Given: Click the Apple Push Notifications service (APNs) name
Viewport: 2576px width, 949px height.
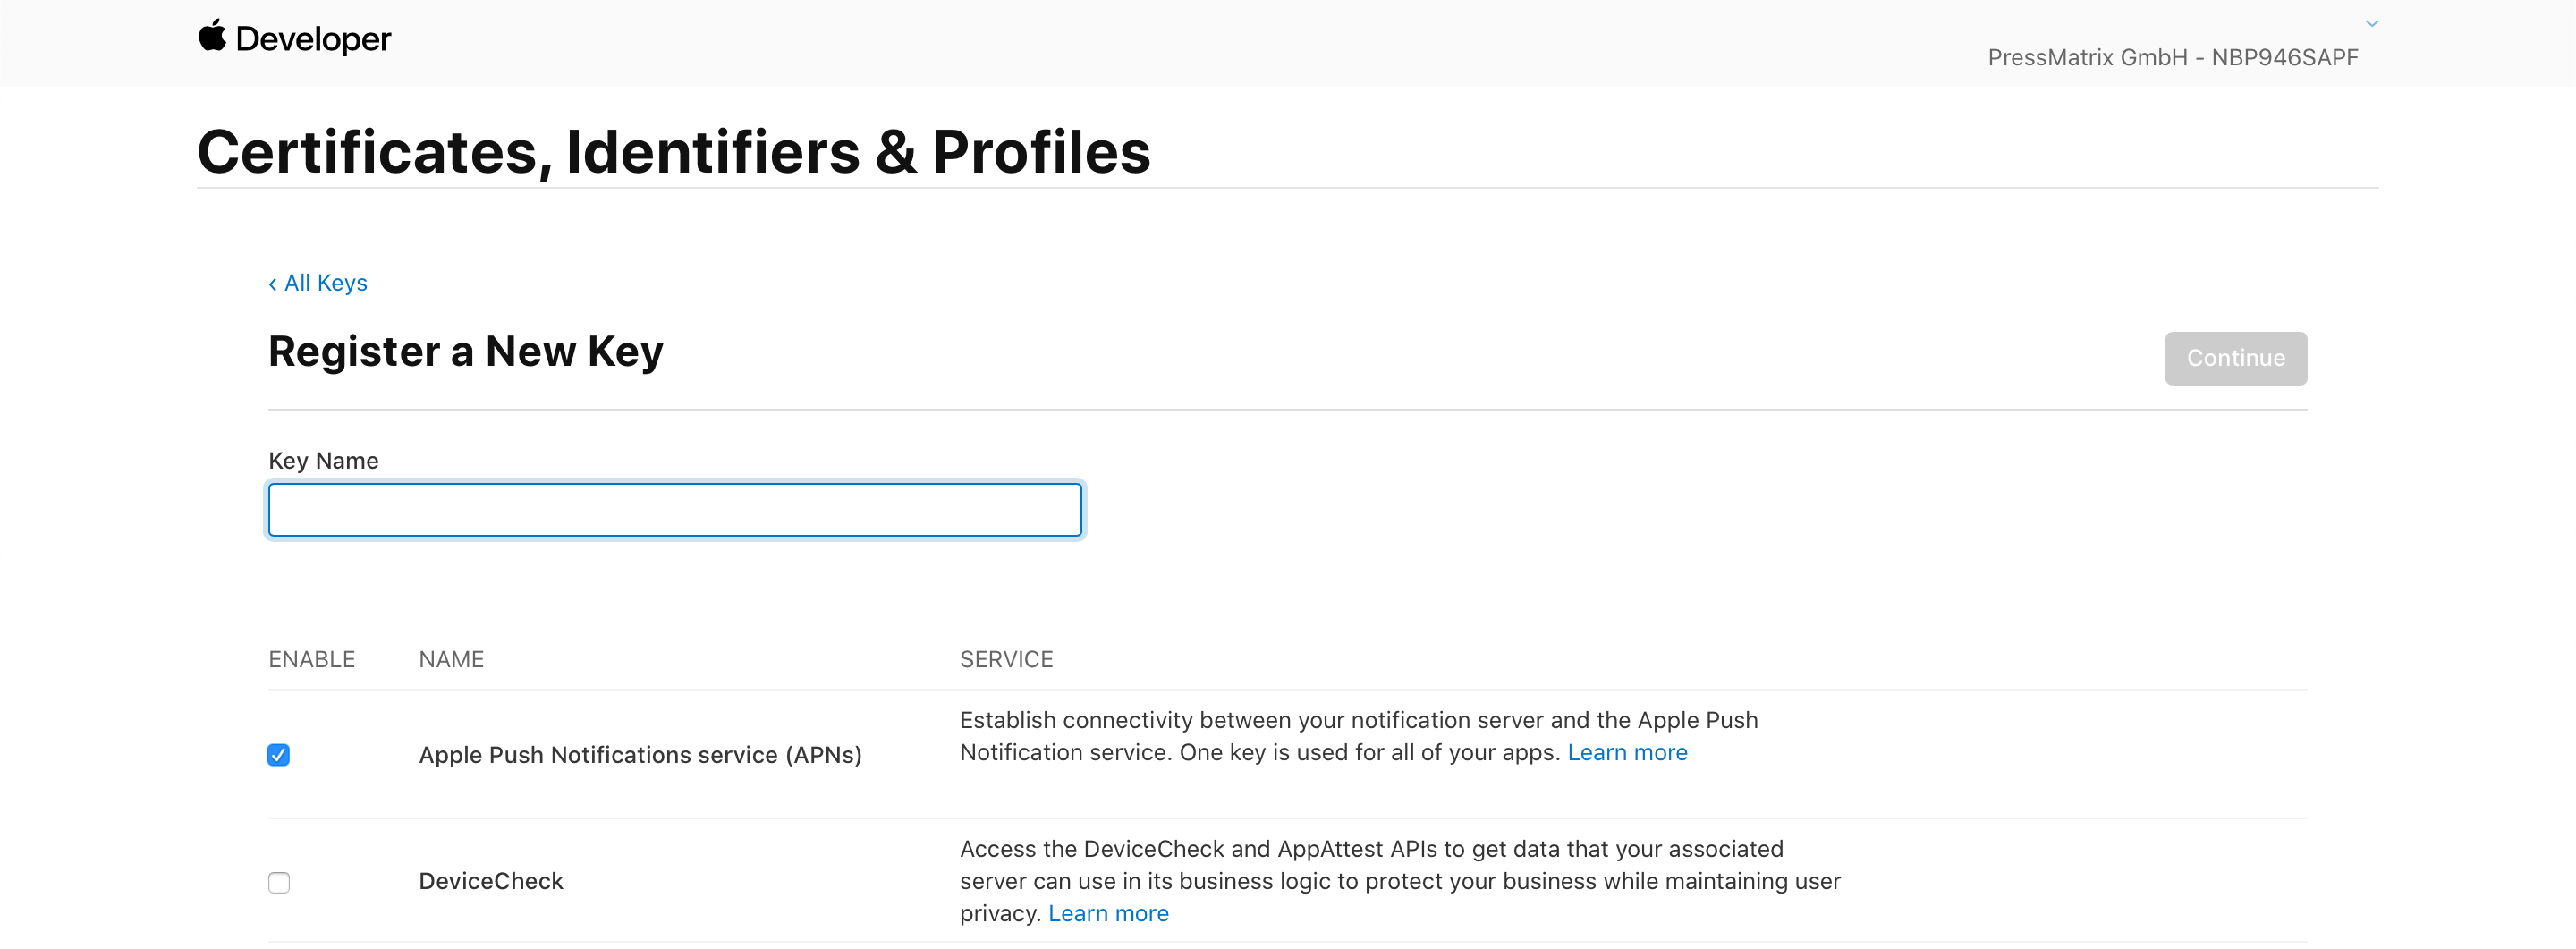Looking at the screenshot, I should (x=640, y=755).
